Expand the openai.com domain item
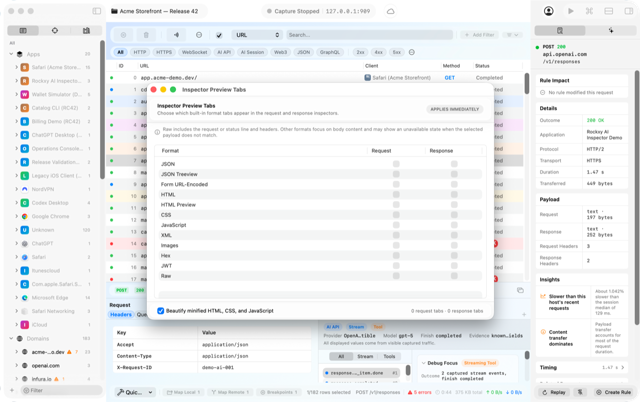 coord(16,365)
